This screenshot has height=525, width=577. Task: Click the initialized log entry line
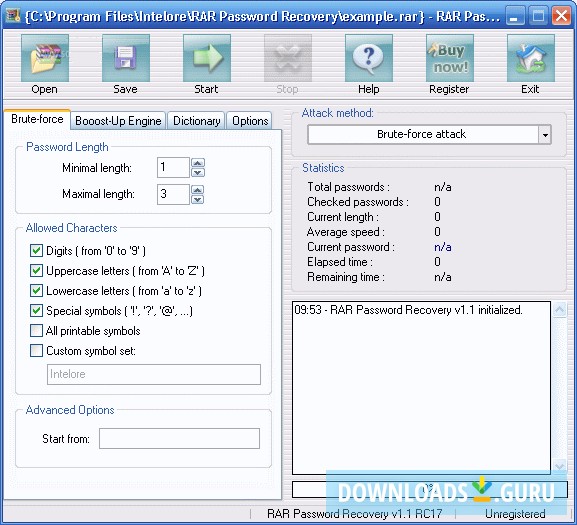pos(408,310)
